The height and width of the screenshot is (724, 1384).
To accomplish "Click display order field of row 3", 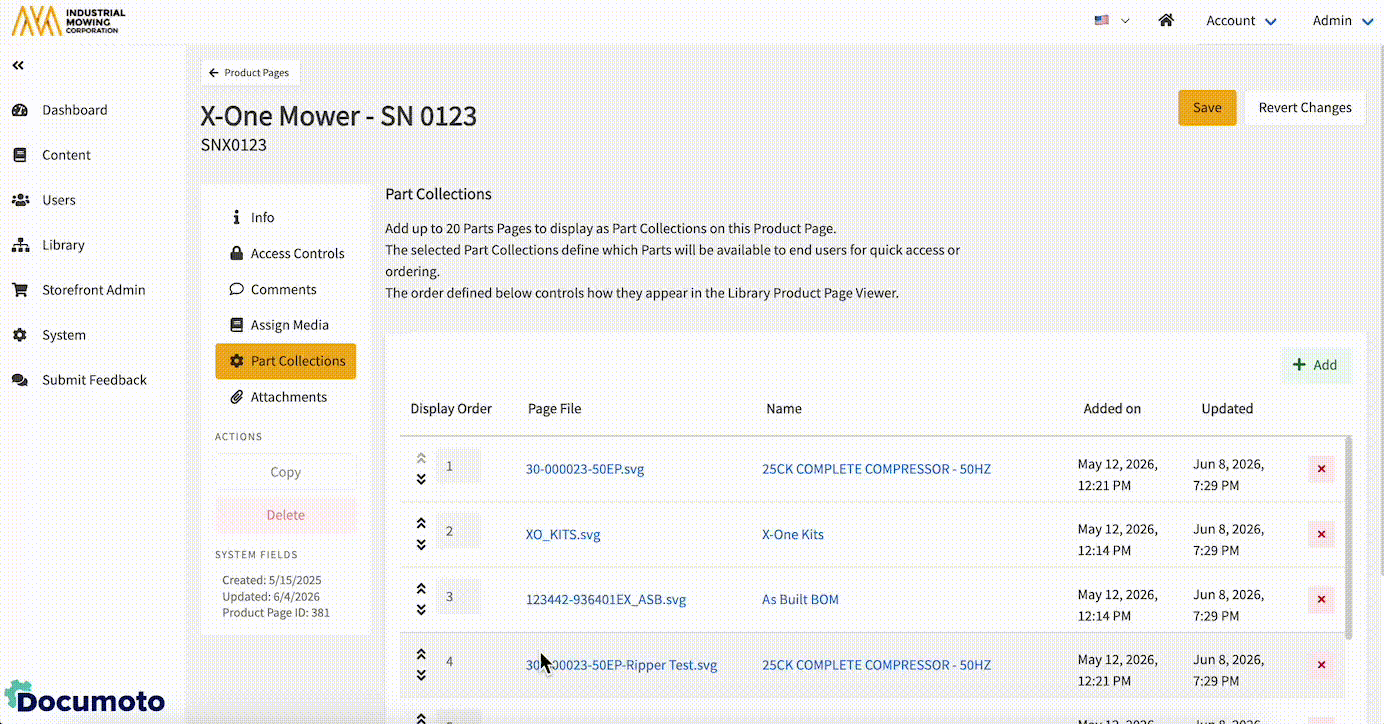I will tap(458, 597).
